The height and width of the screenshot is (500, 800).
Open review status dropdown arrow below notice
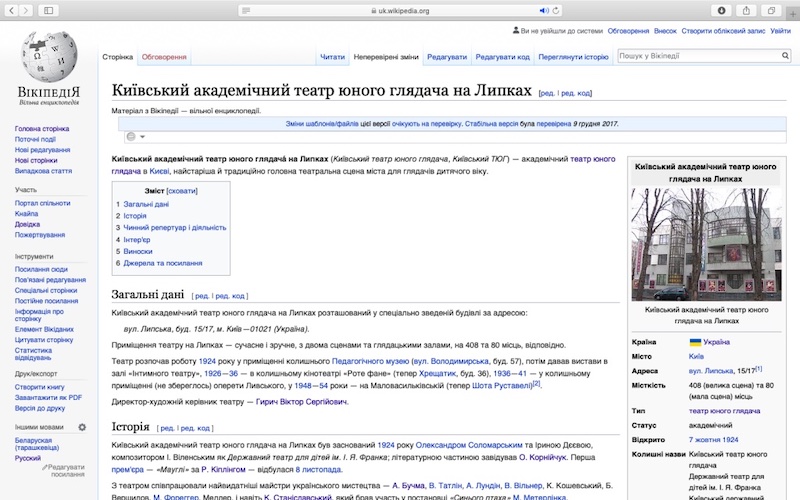click(x=143, y=137)
